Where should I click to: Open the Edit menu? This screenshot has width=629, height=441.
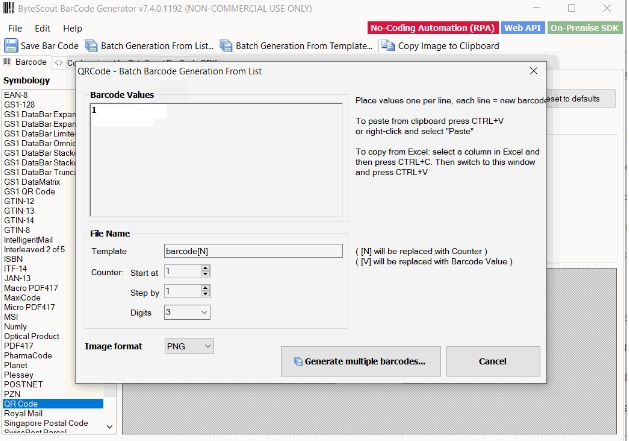click(x=43, y=28)
